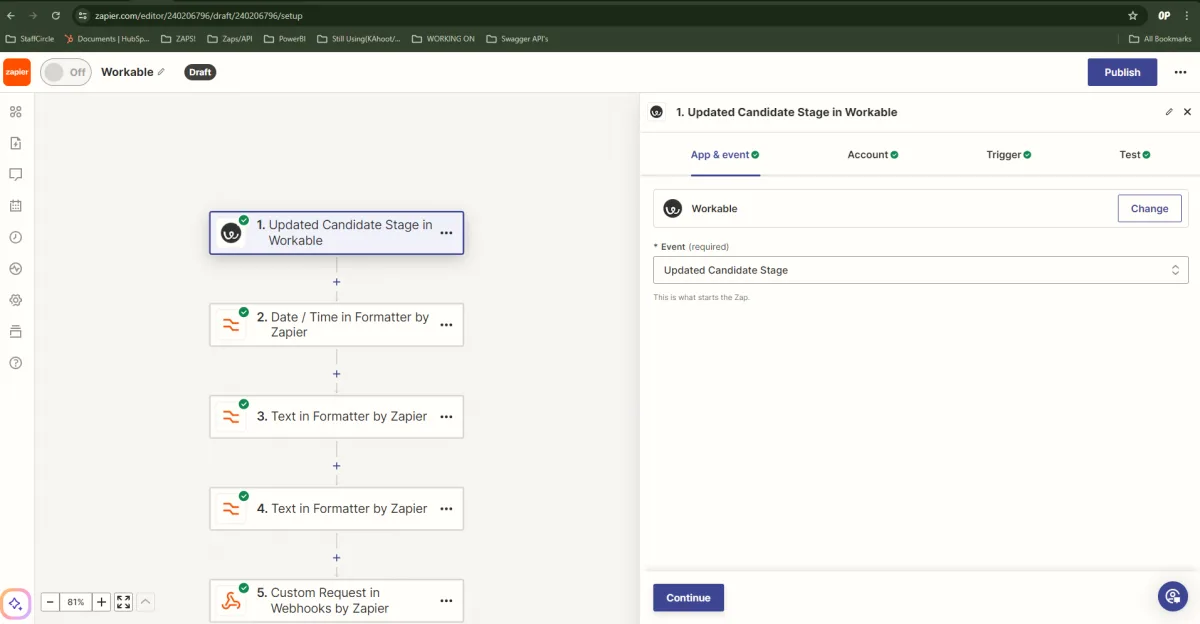
Task: Add a step between steps 1 and 2
Action: point(336,282)
